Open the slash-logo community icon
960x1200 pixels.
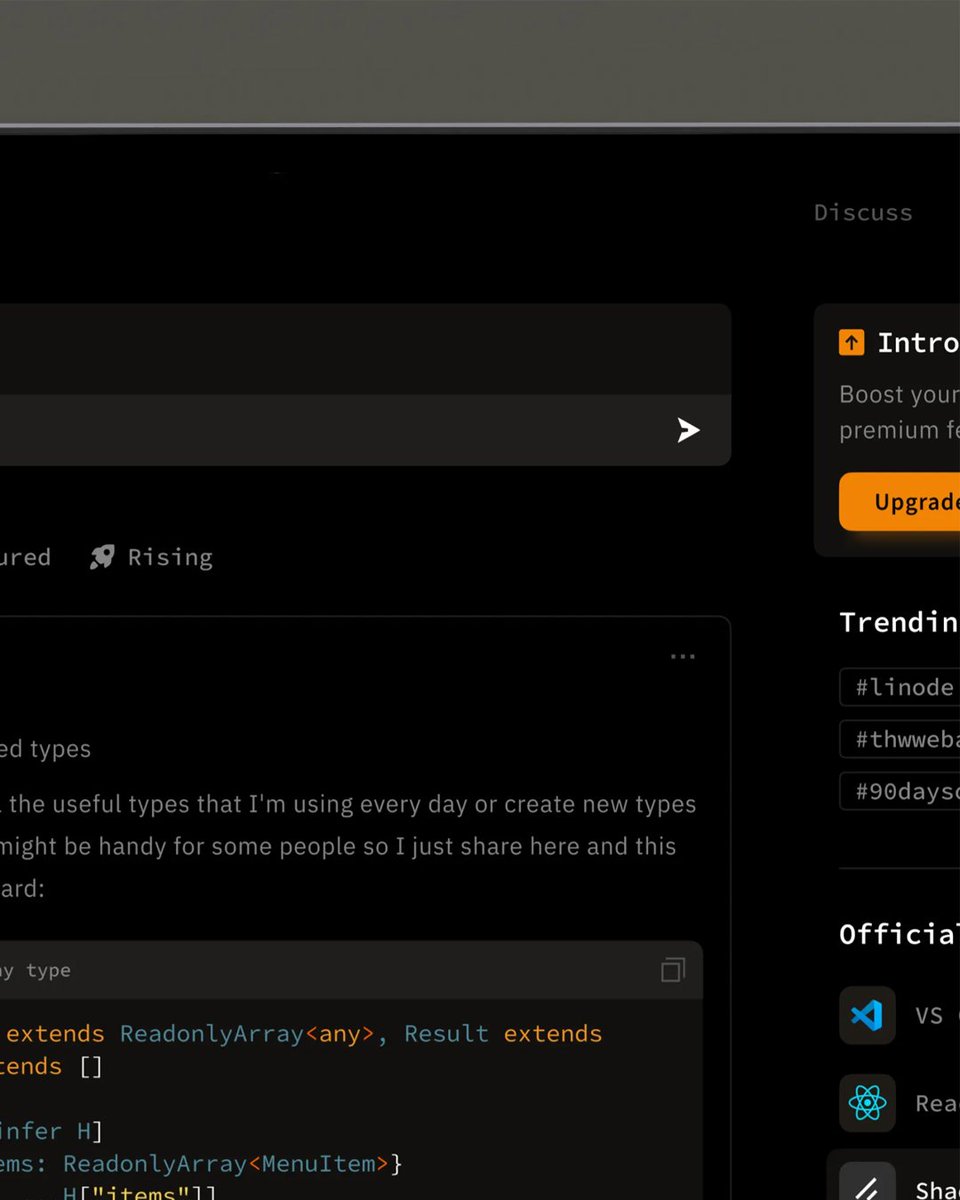click(867, 1181)
